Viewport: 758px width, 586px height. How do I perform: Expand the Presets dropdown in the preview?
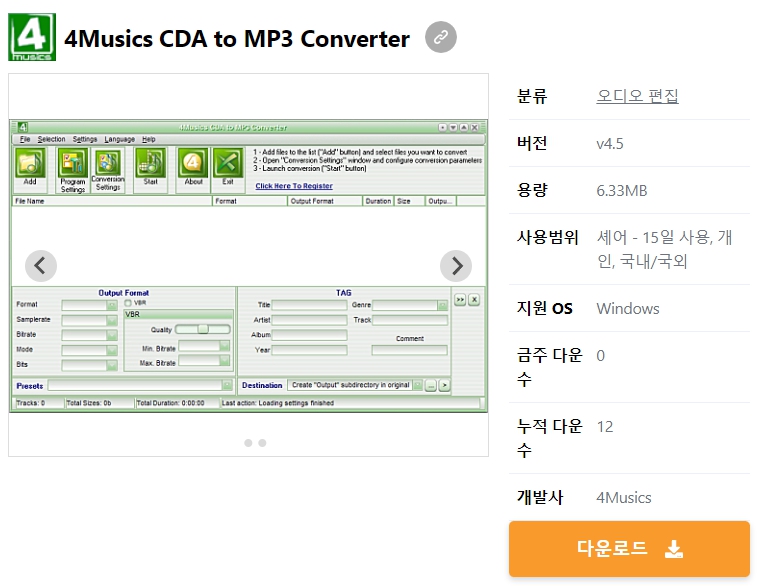(x=227, y=385)
